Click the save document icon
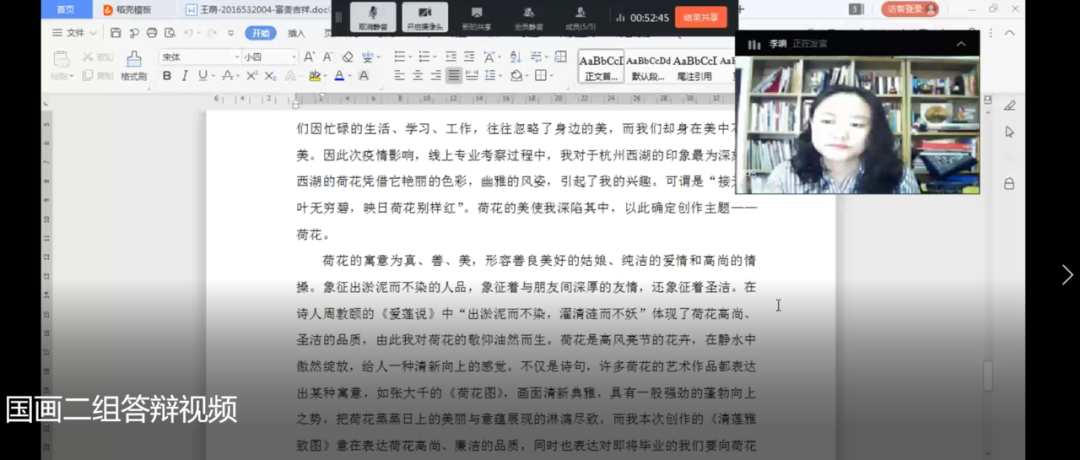 [x=116, y=33]
